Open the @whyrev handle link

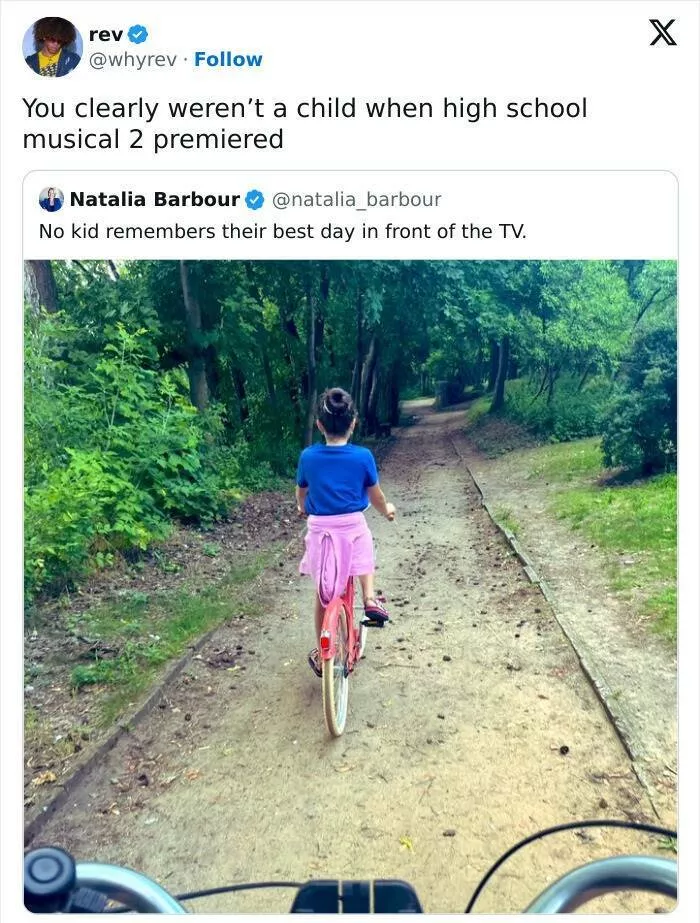click(132, 59)
